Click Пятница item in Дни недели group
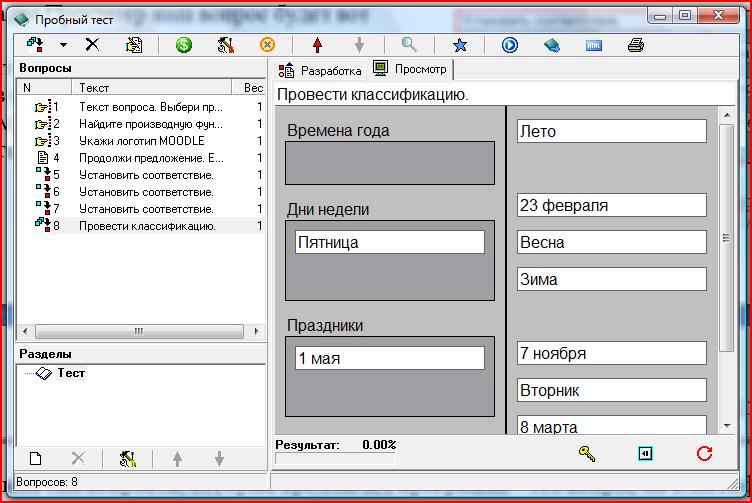The width and height of the screenshot is (752, 503). (389, 242)
